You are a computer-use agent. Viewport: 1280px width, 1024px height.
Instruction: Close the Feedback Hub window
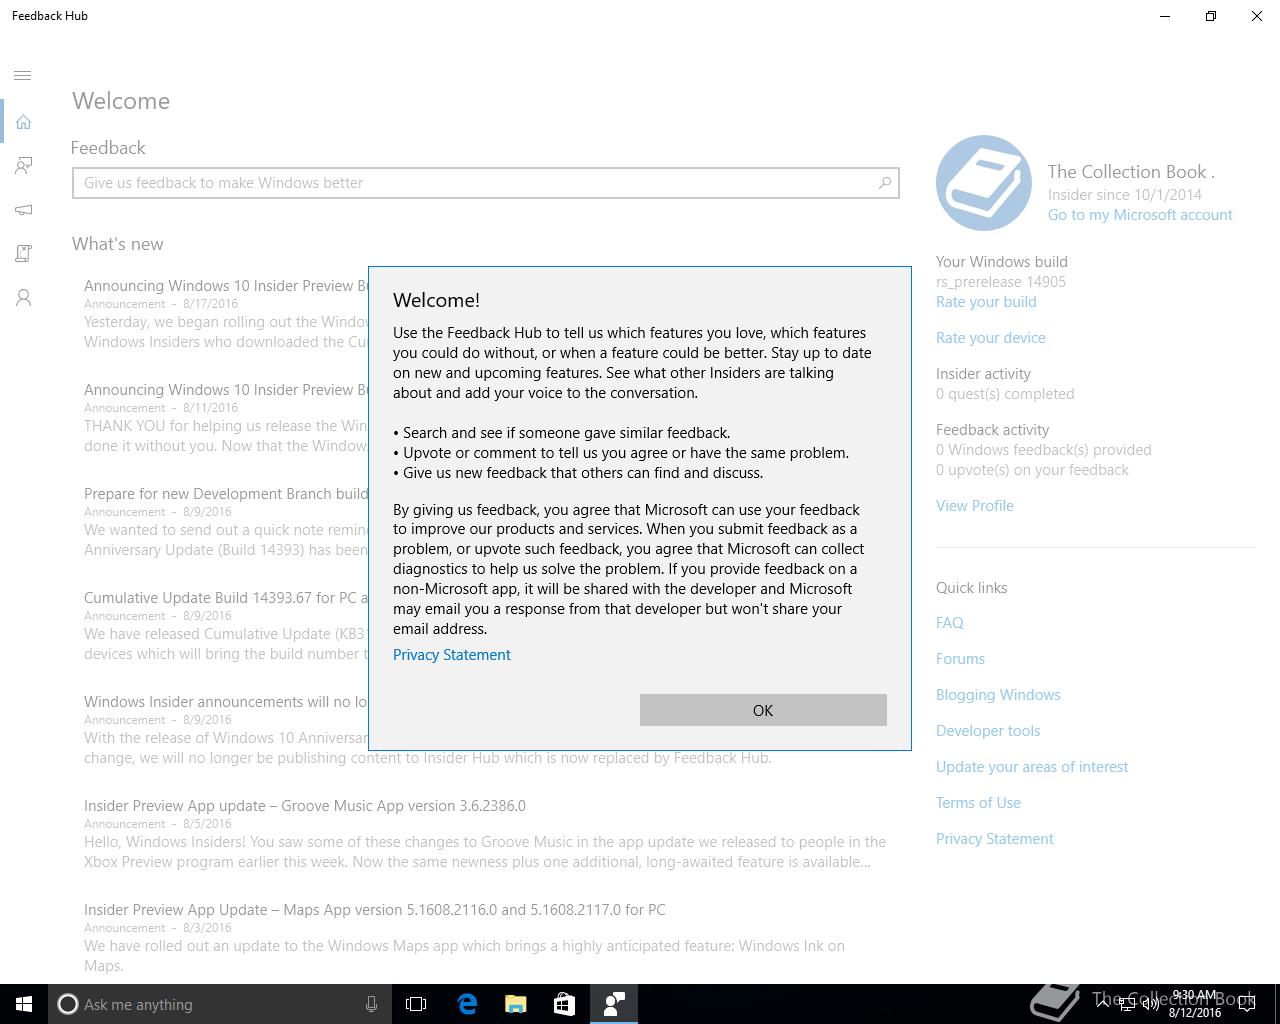pos(1257,16)
